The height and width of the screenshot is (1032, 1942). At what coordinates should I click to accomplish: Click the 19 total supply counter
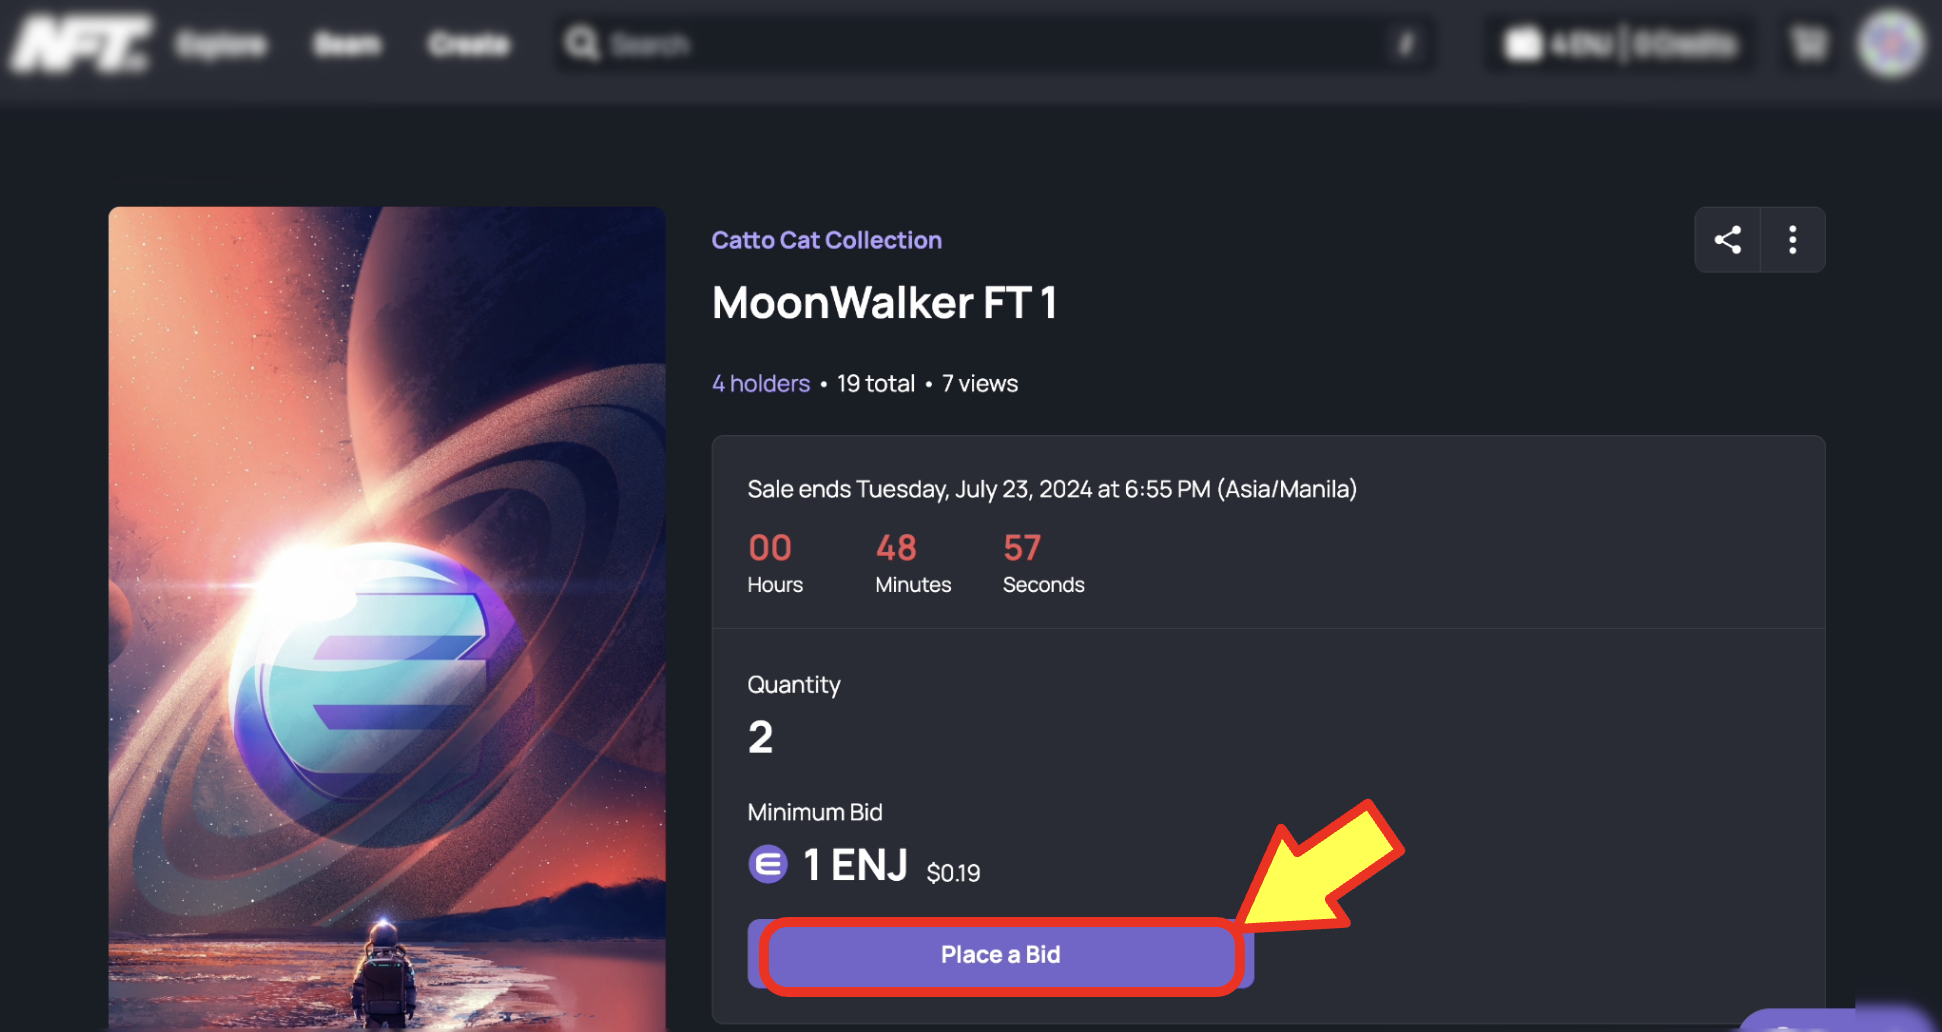click(x=875, y=383)
